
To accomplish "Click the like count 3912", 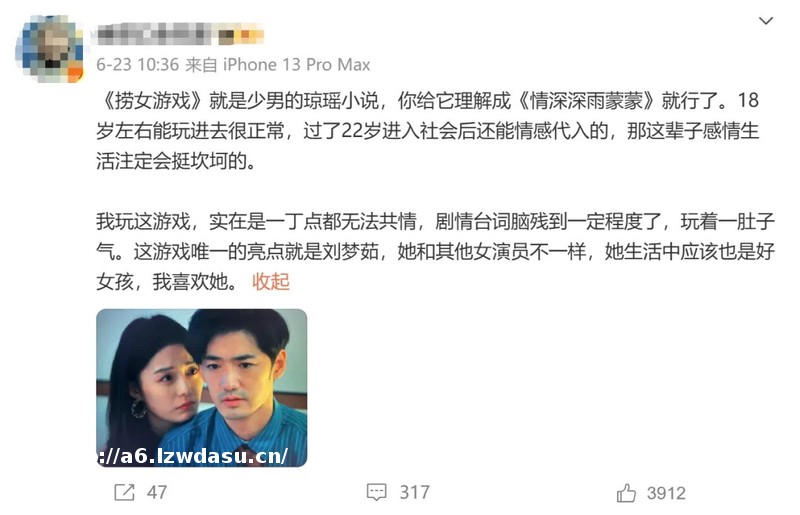I will point(666,493).
